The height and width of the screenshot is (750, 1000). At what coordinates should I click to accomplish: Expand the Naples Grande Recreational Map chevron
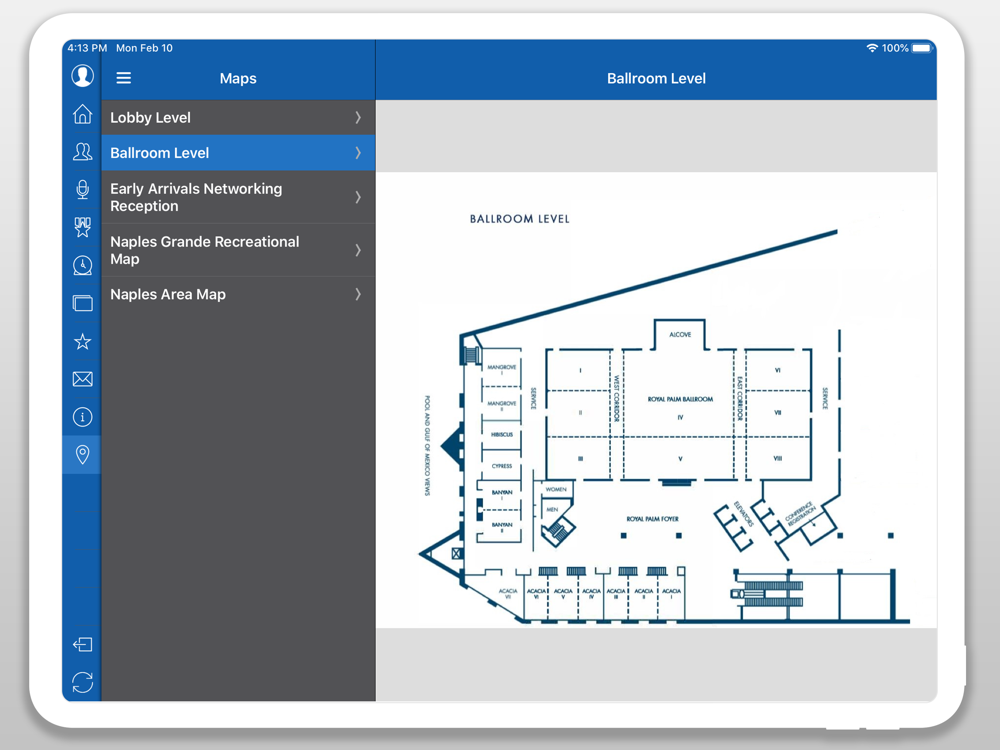pos(358,250)
